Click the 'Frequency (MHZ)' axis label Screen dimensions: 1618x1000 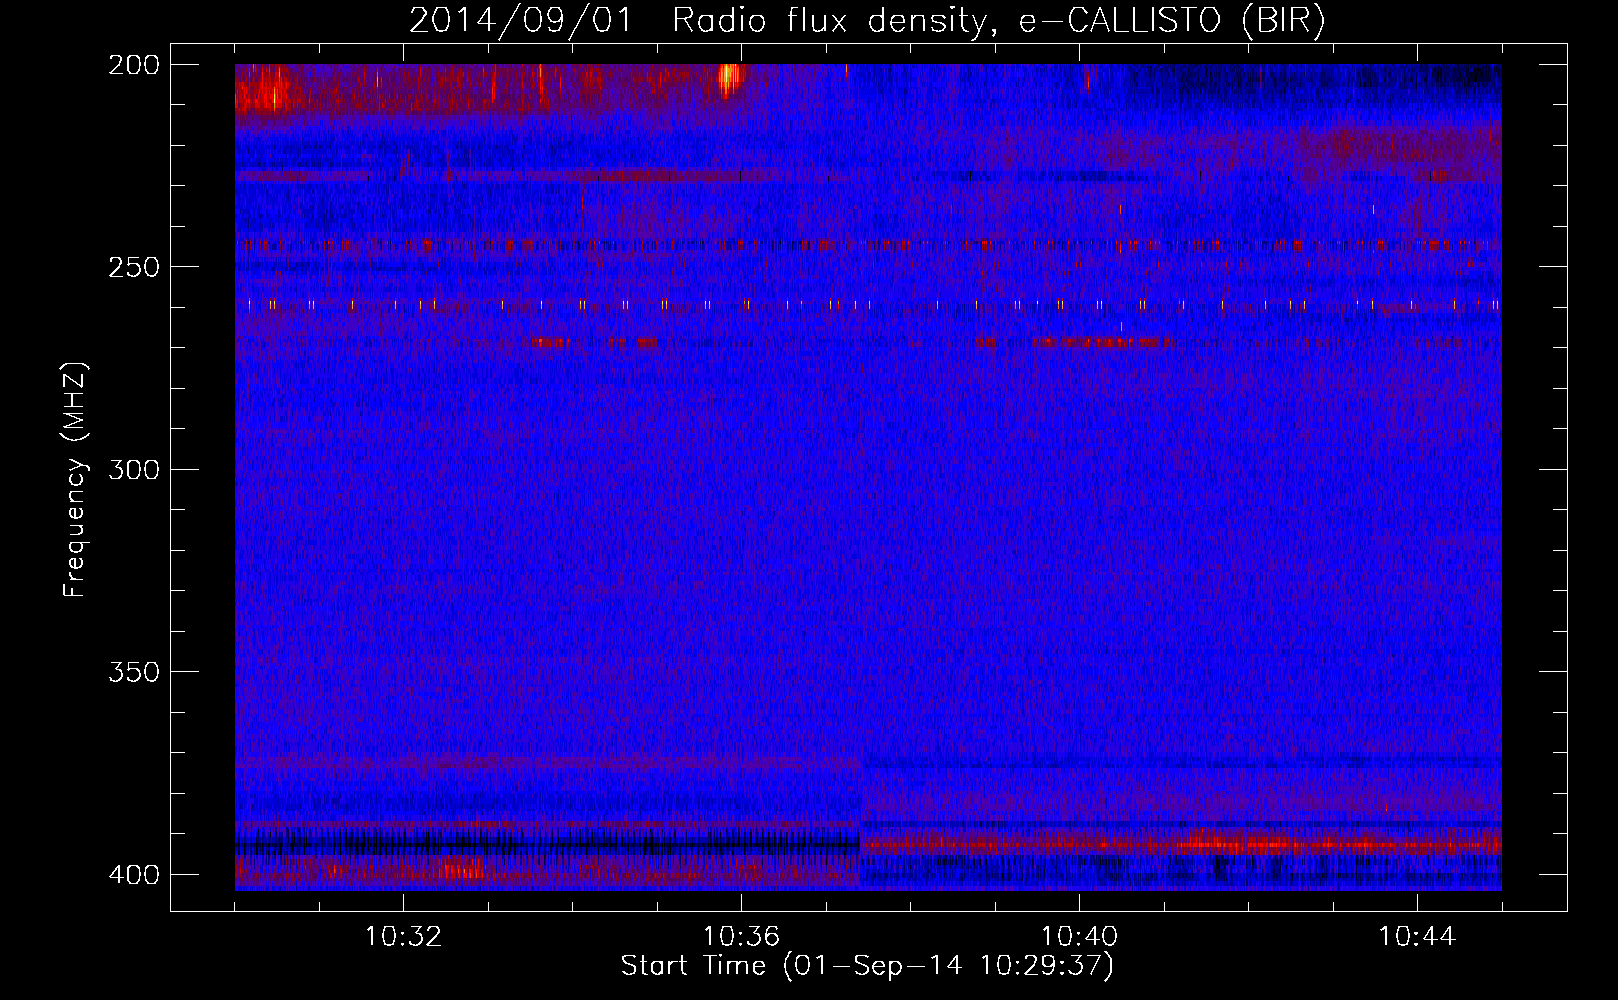pos(75,480)
